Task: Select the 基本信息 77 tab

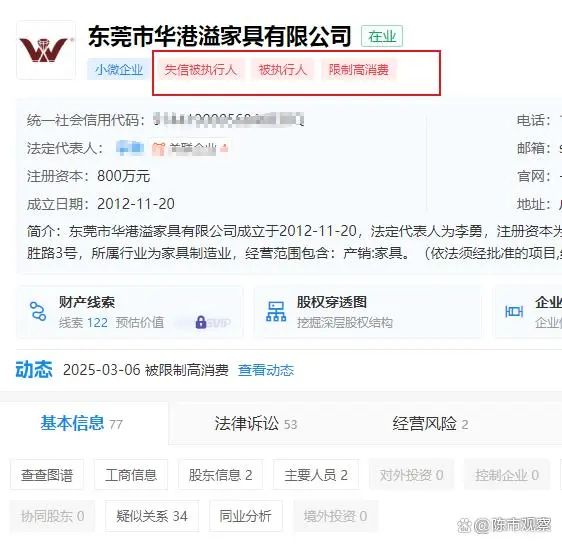Action: coord(81,424)
